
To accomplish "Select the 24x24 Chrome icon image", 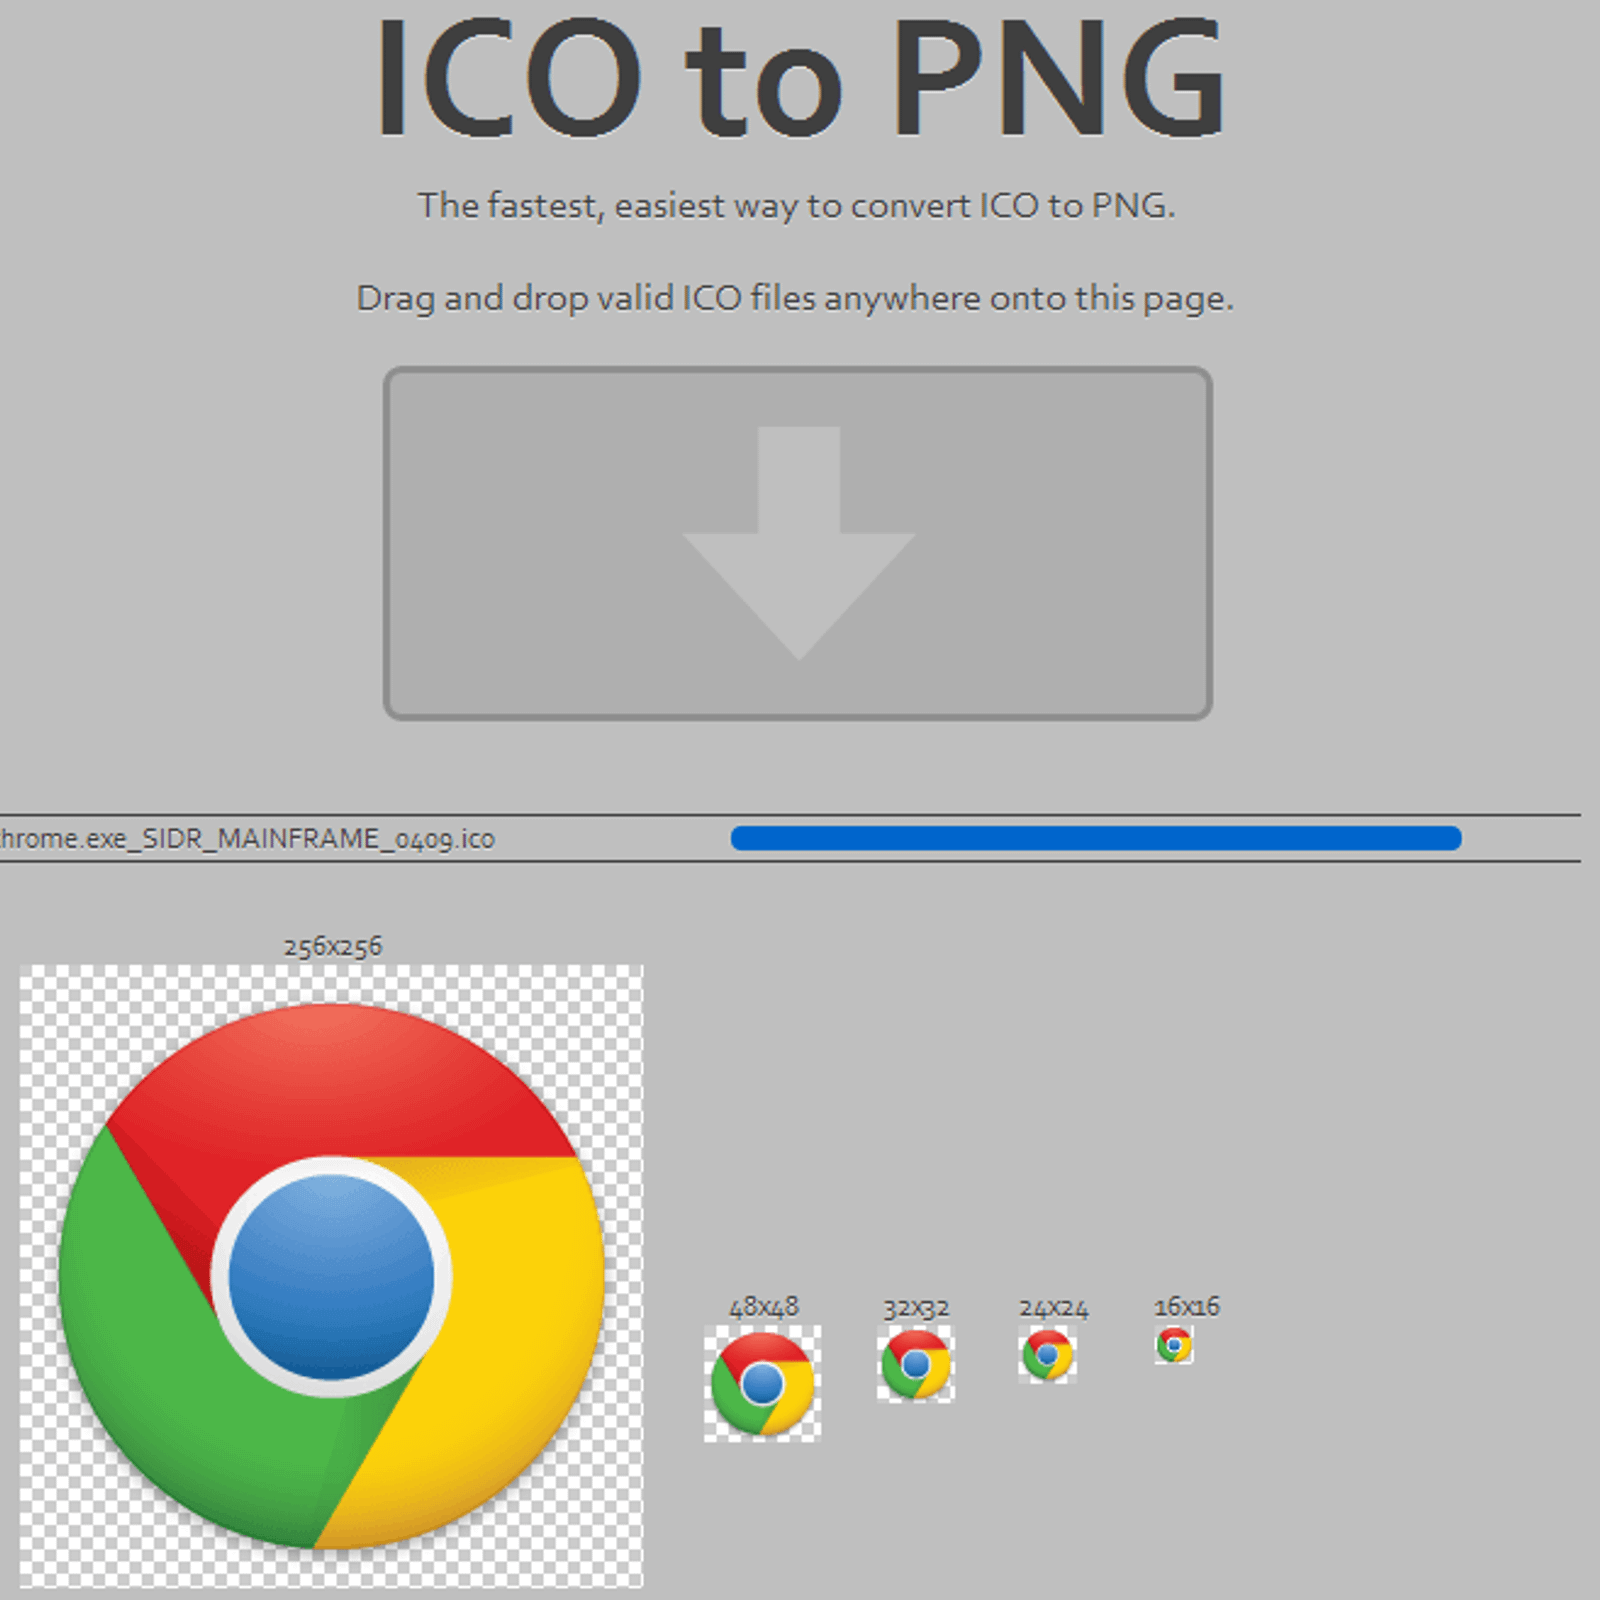I will click(1048, 1355).
